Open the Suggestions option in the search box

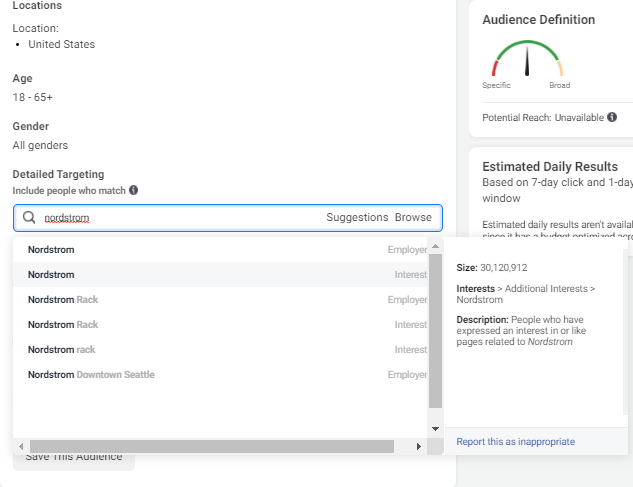pos(357,217)
